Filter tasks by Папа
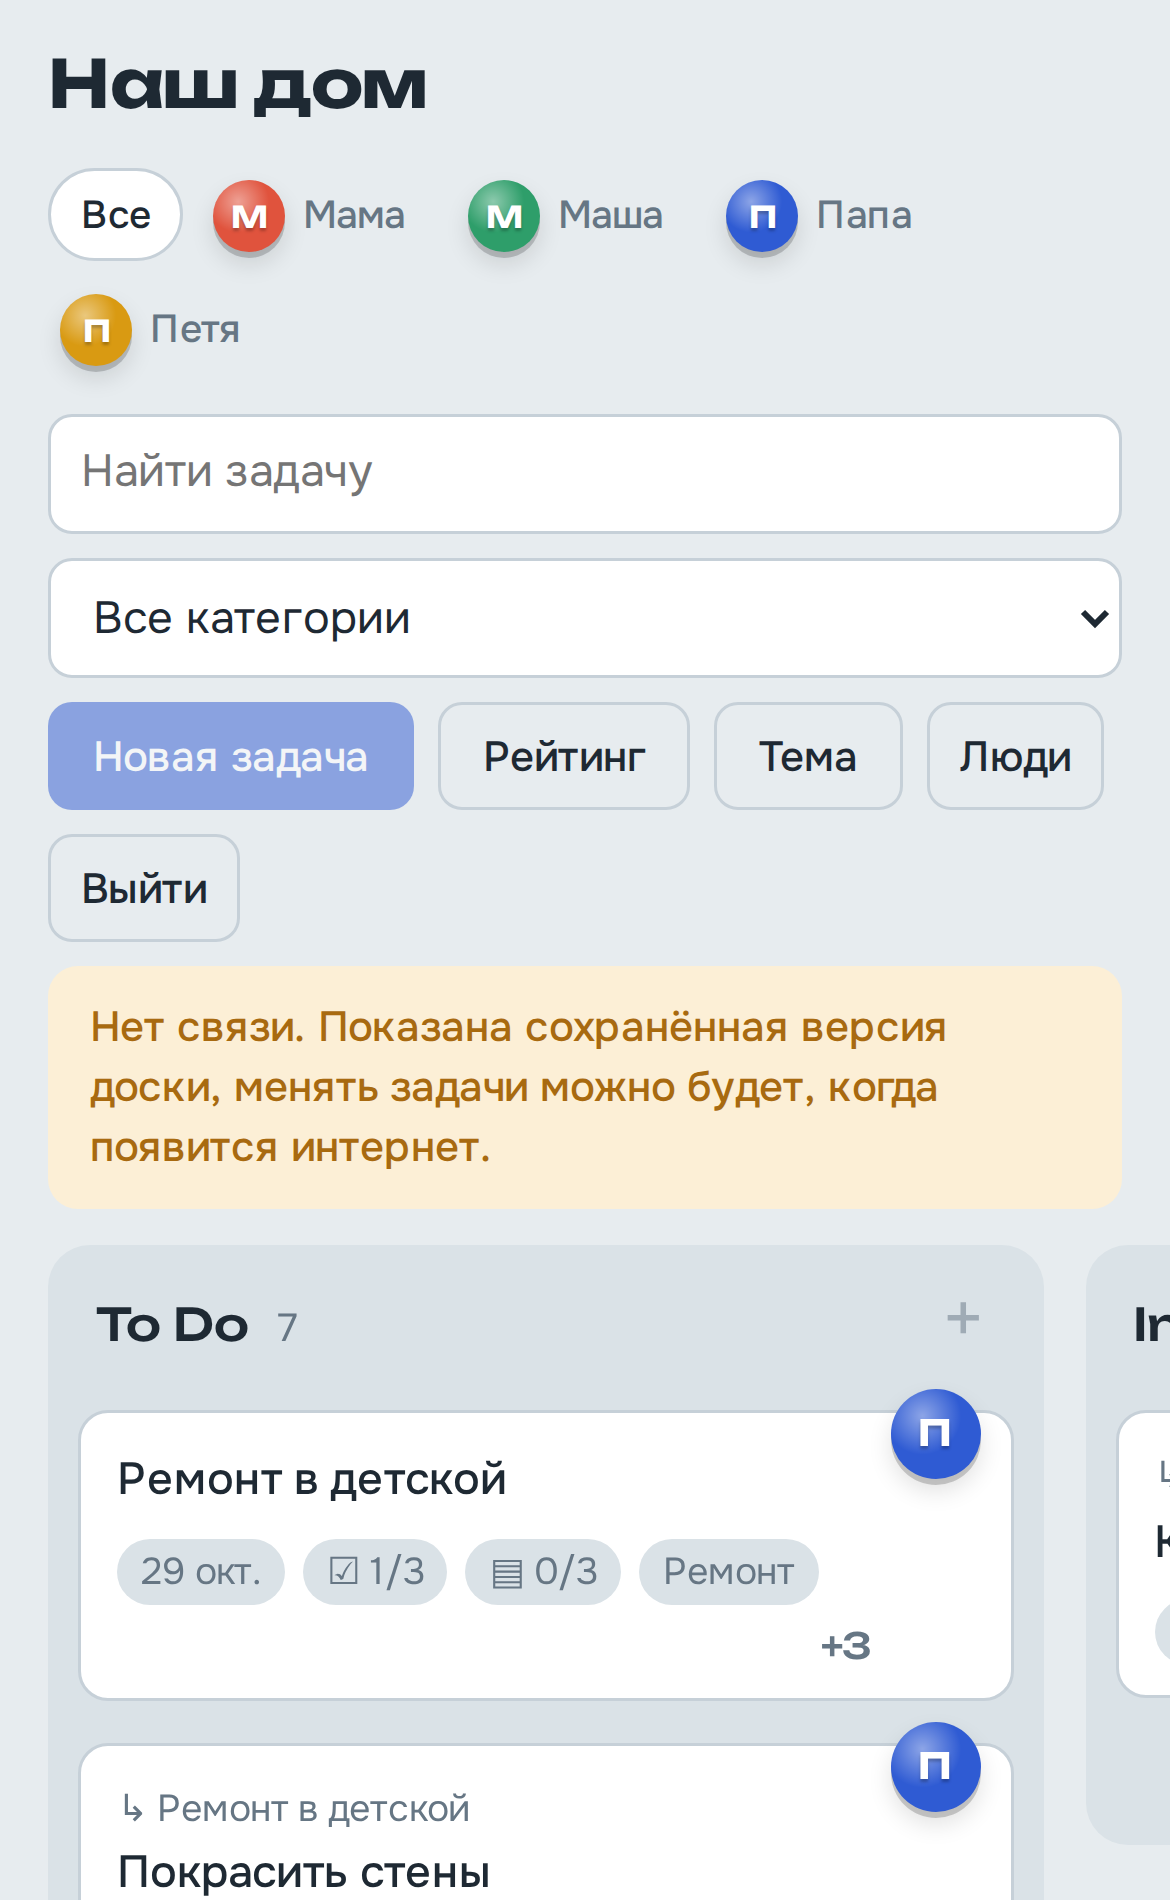This screenshot has height=1900, width=1170. point(819,215)
